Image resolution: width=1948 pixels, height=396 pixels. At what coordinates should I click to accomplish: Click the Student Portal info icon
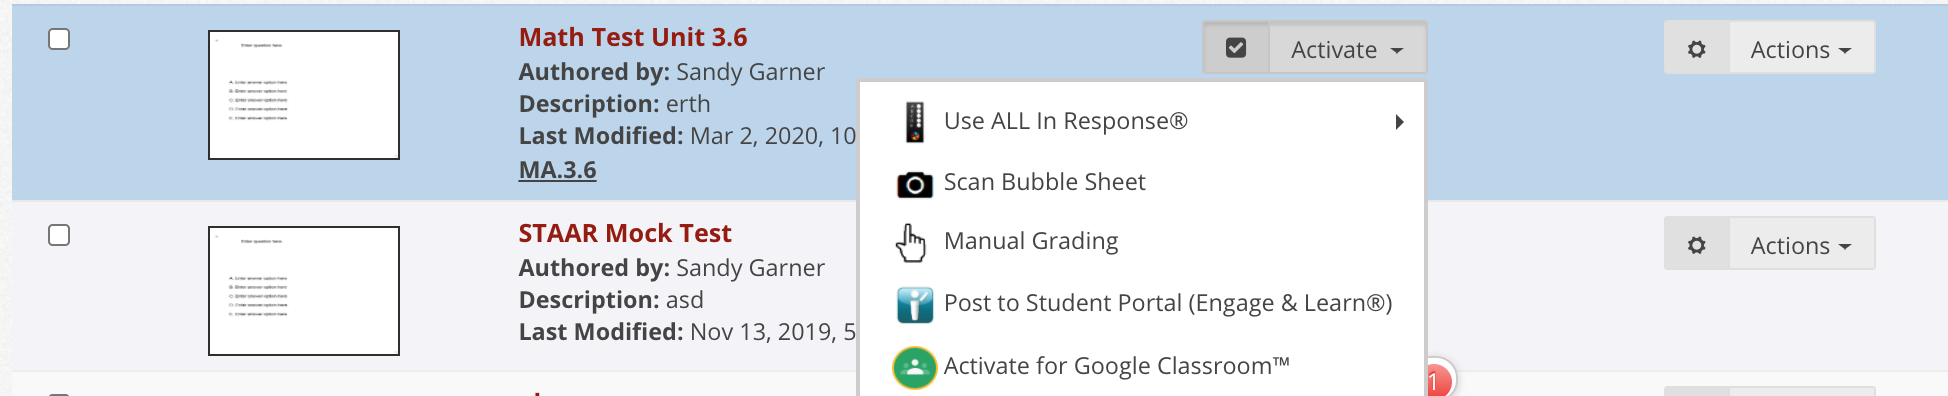click(914, 304)
